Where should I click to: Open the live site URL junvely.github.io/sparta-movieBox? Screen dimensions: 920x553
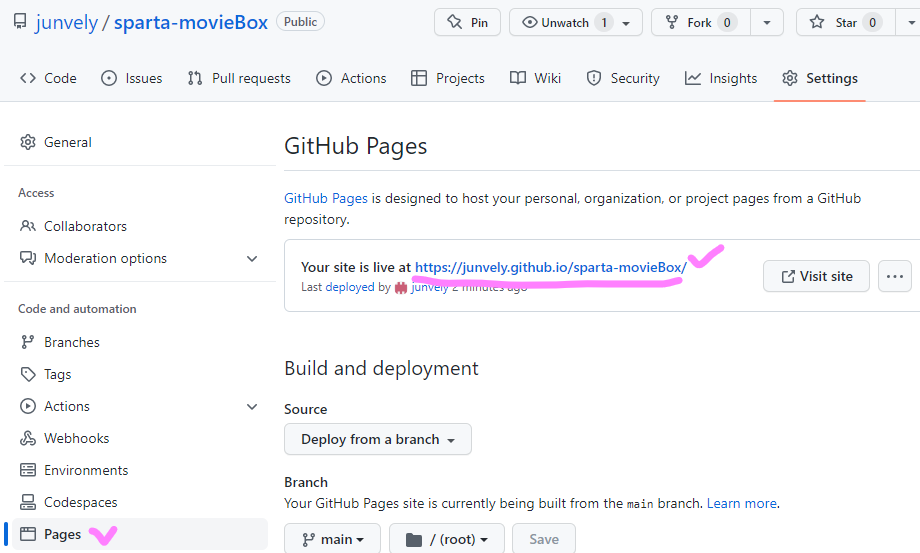550,267
